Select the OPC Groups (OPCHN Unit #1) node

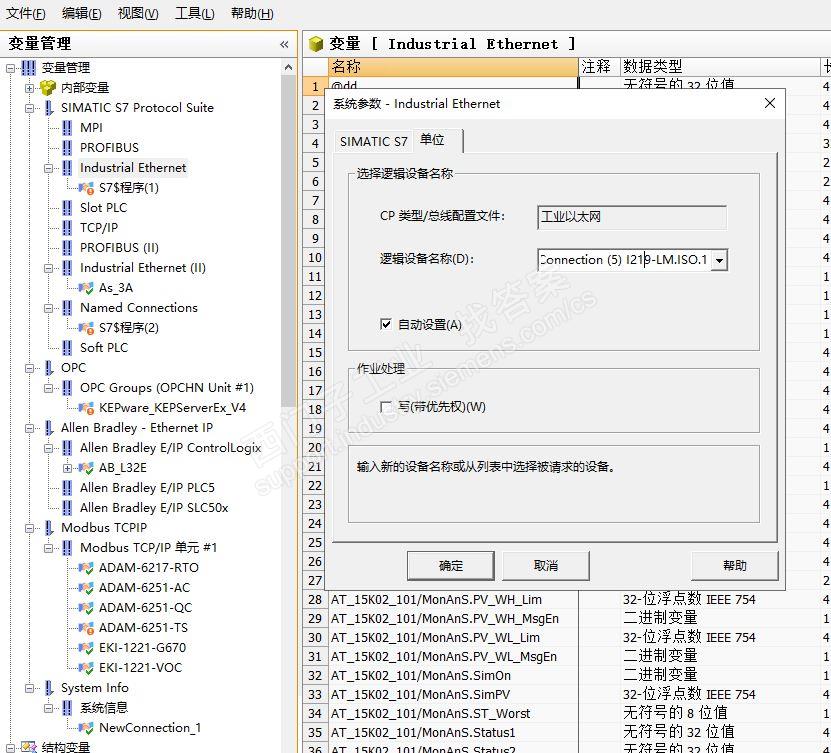pyautogui.click(x=167, y=388)
